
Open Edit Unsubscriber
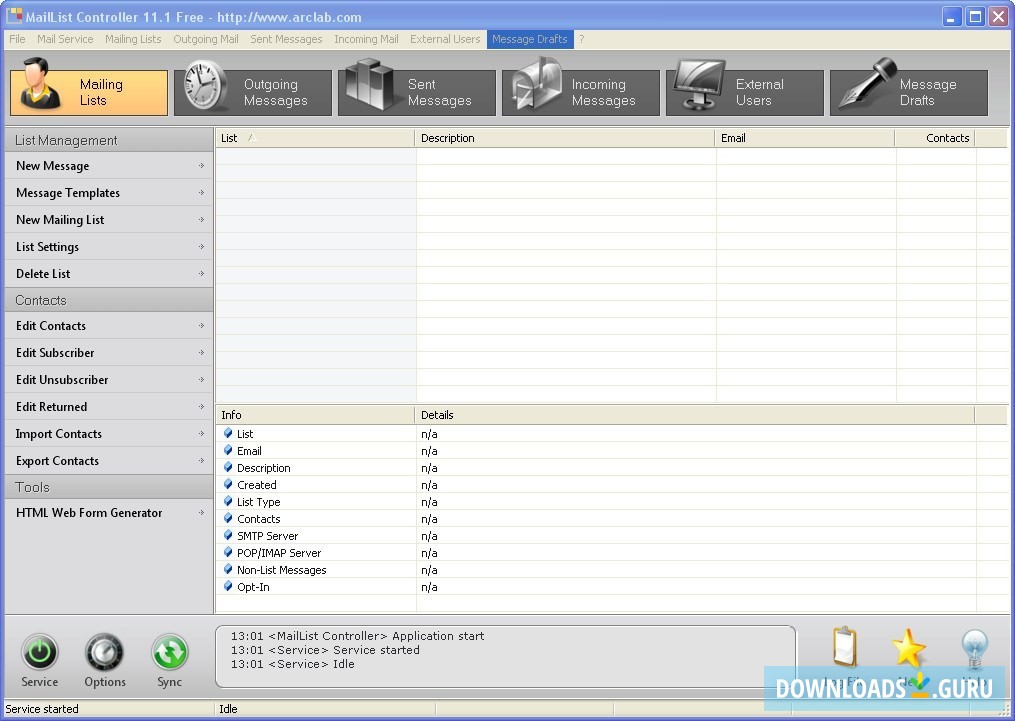[109, 380]
